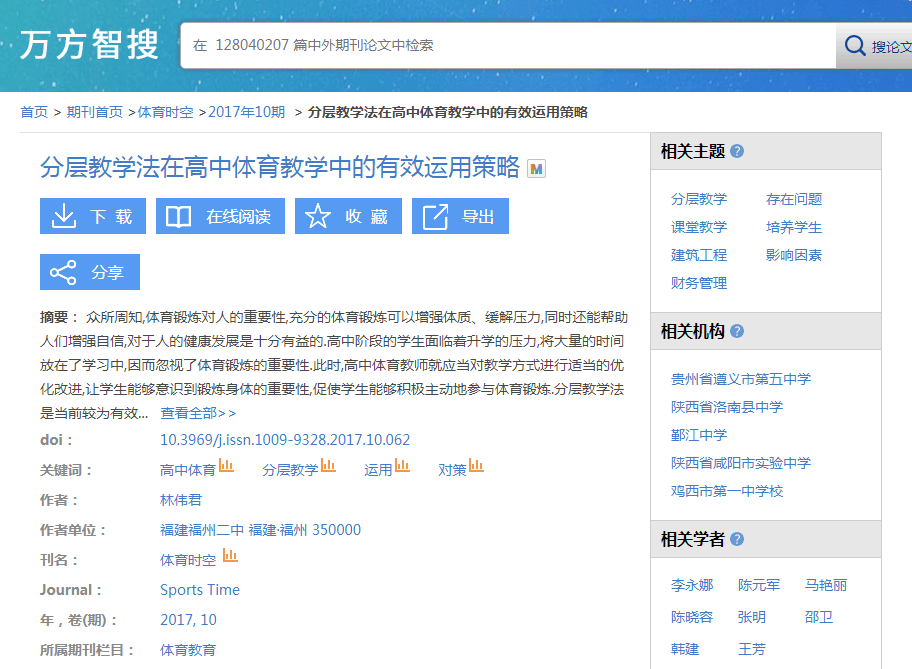Open chart icon beside journal name 体育时空
The width and height of the screenshot is (912, 669).
pyautogui.click(x=230, y=556)
